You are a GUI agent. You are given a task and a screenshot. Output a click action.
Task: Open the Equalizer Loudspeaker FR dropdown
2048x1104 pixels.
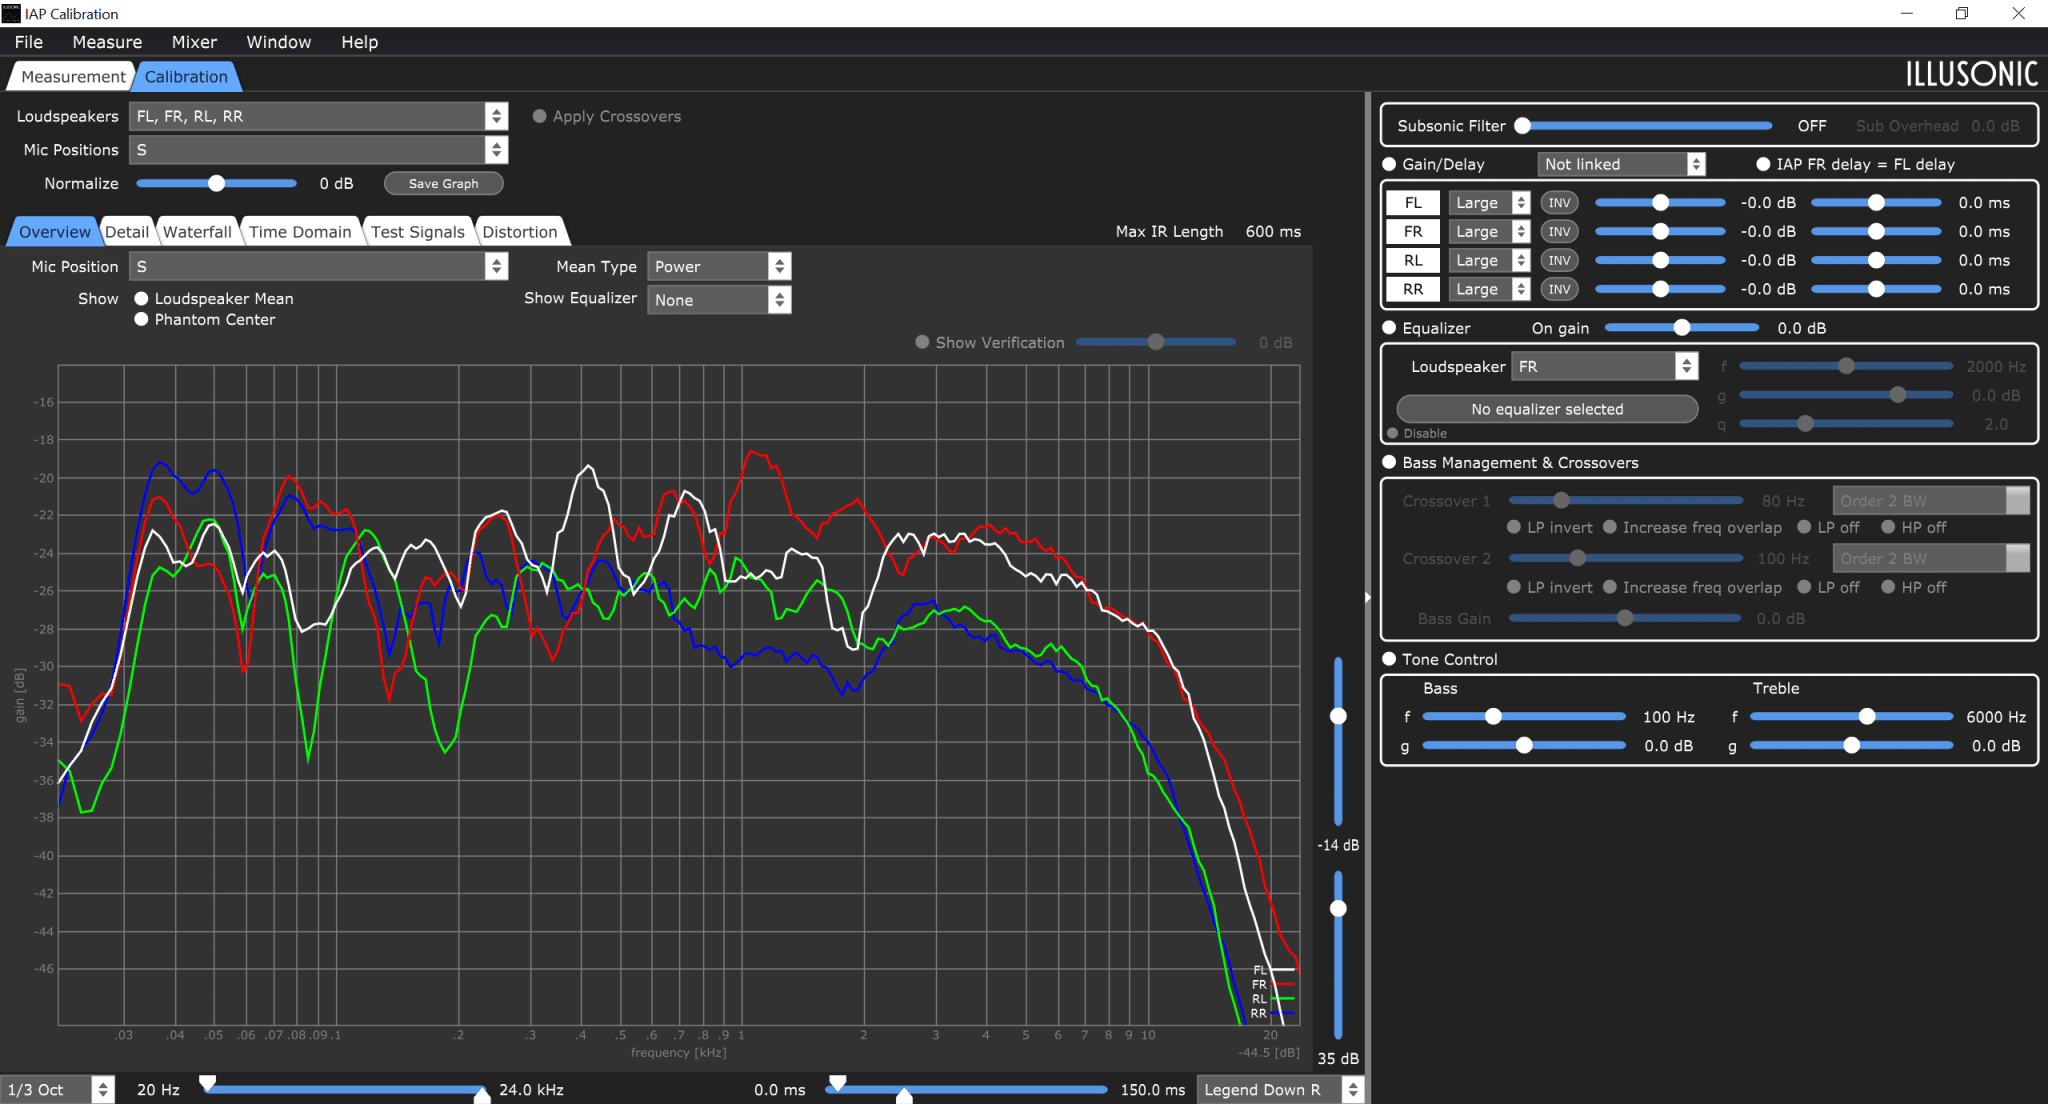1604,367
